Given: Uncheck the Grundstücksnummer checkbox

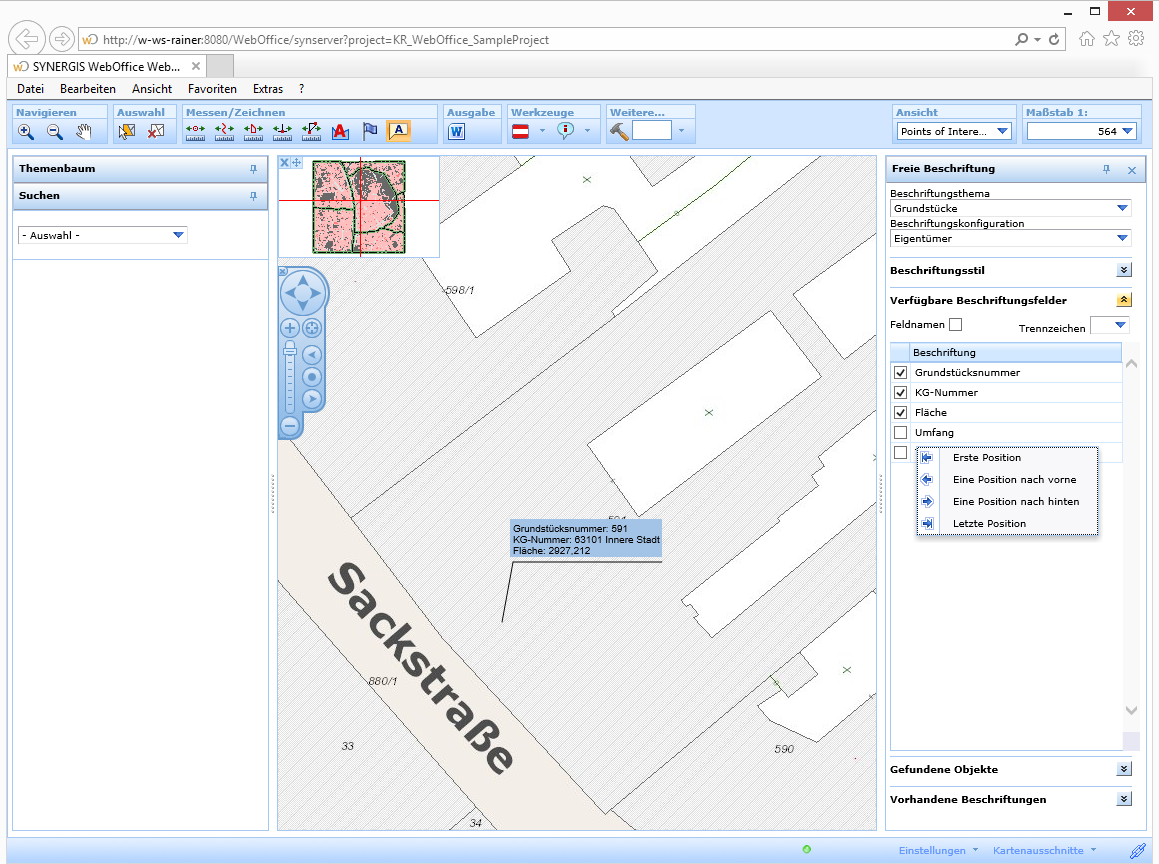Looking at the screenshot, I should [900, 373].
